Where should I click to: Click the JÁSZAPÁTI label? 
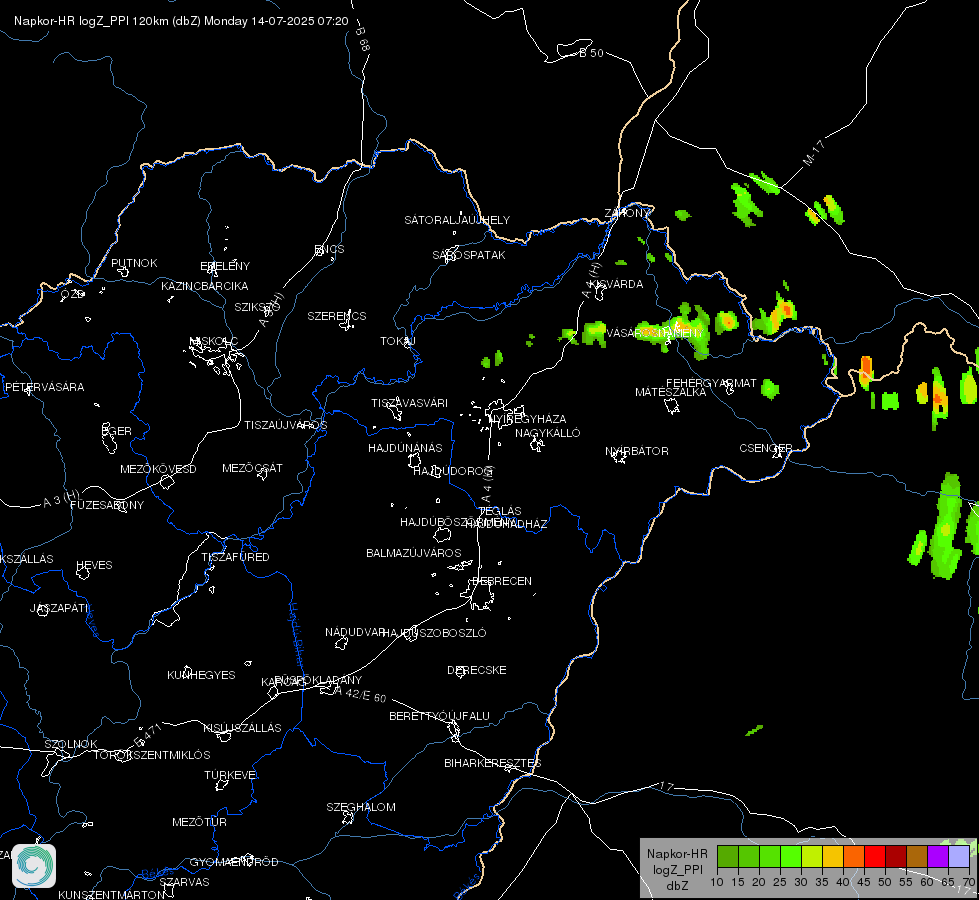[x=59, y=608]
